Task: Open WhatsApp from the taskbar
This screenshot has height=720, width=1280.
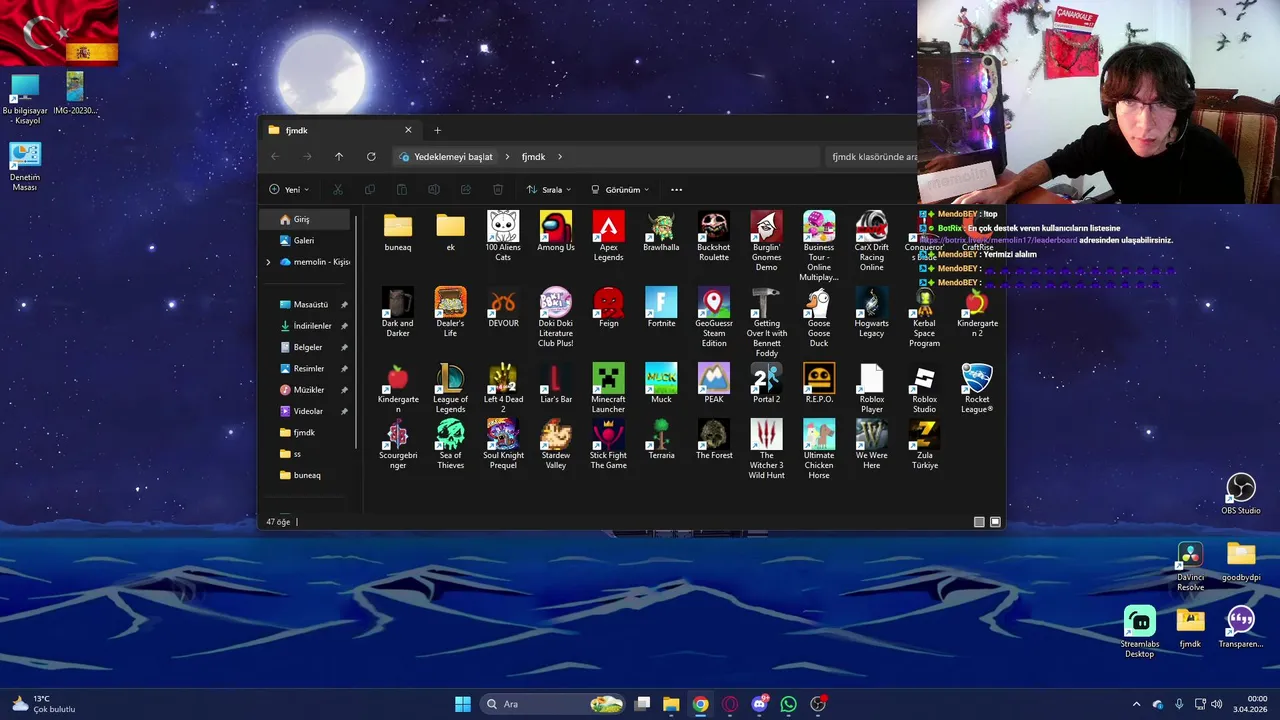Action: (x=788, y=704)
